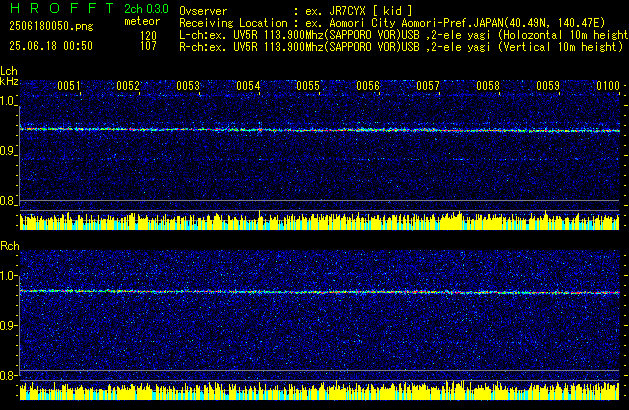
Task: Click the Lch 0.9 kHz axis label
Action: click(7, 151)
